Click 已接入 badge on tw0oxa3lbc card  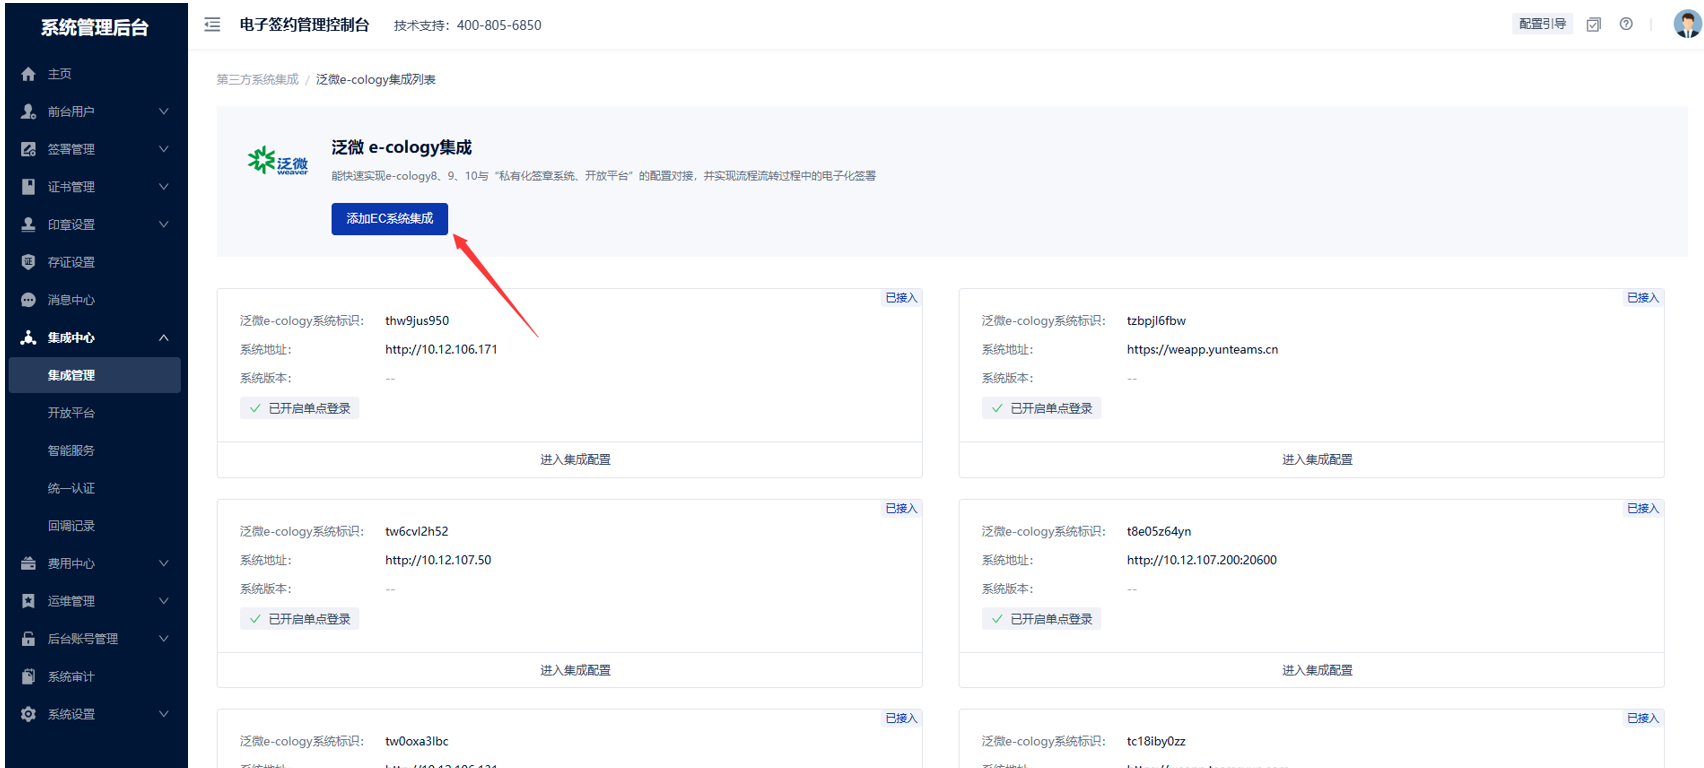901,718
